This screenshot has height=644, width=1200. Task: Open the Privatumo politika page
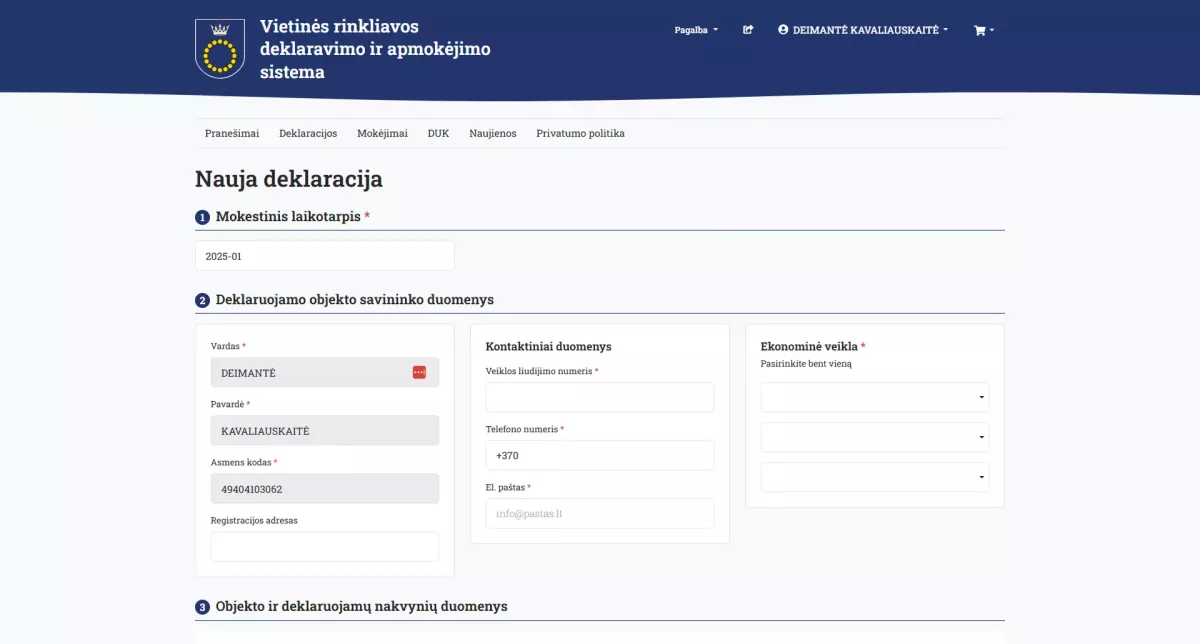(x=580, y=132)
